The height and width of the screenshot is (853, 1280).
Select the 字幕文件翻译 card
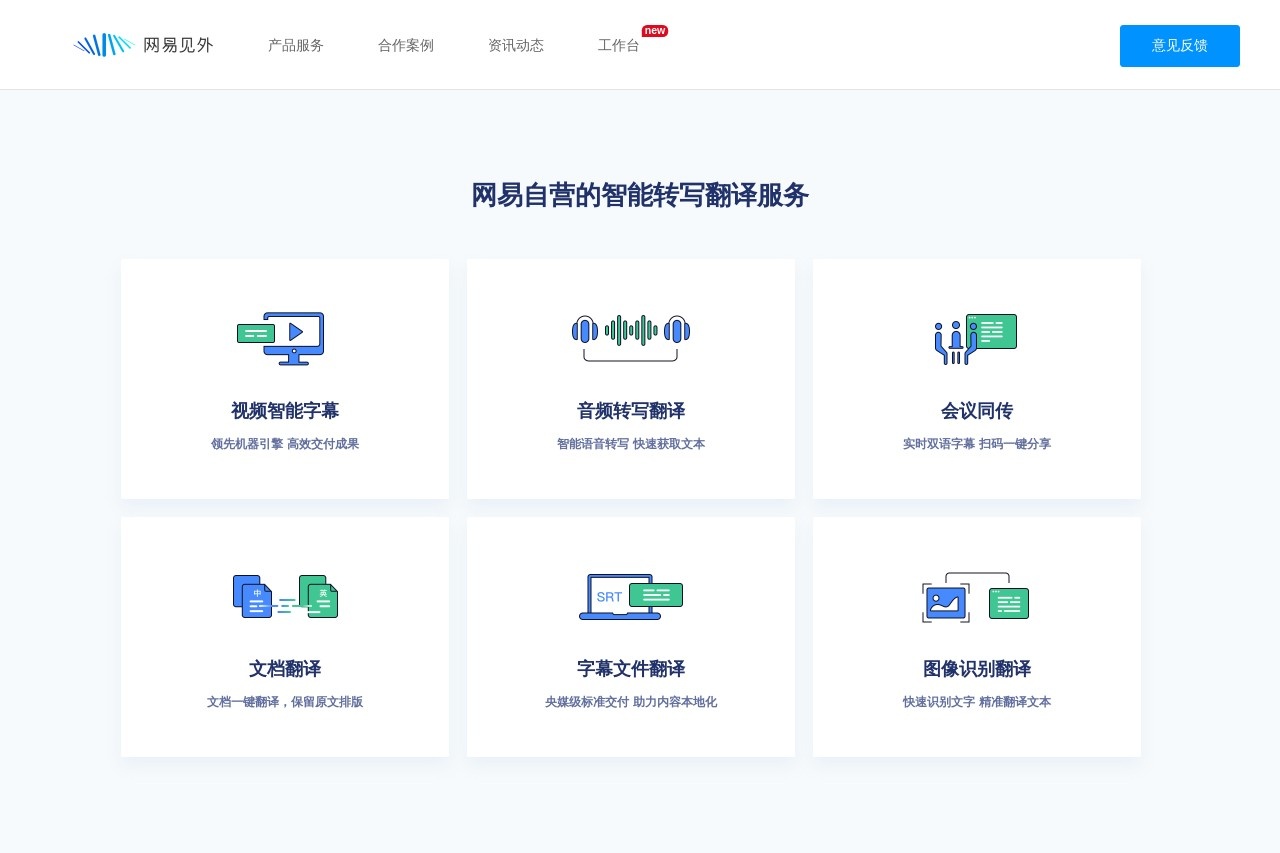point(631,636)
